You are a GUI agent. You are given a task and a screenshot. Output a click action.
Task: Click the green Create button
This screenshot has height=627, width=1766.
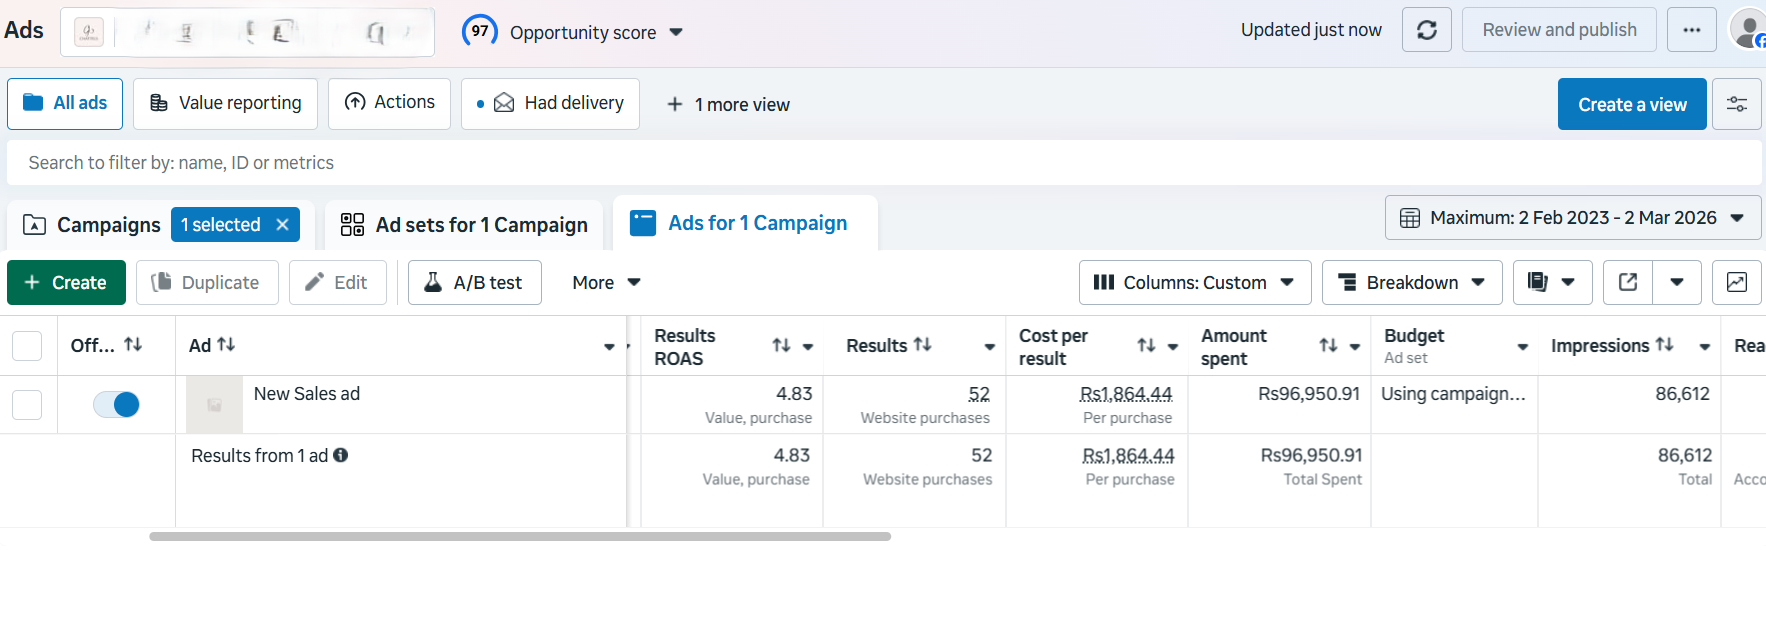pos(66,283)
